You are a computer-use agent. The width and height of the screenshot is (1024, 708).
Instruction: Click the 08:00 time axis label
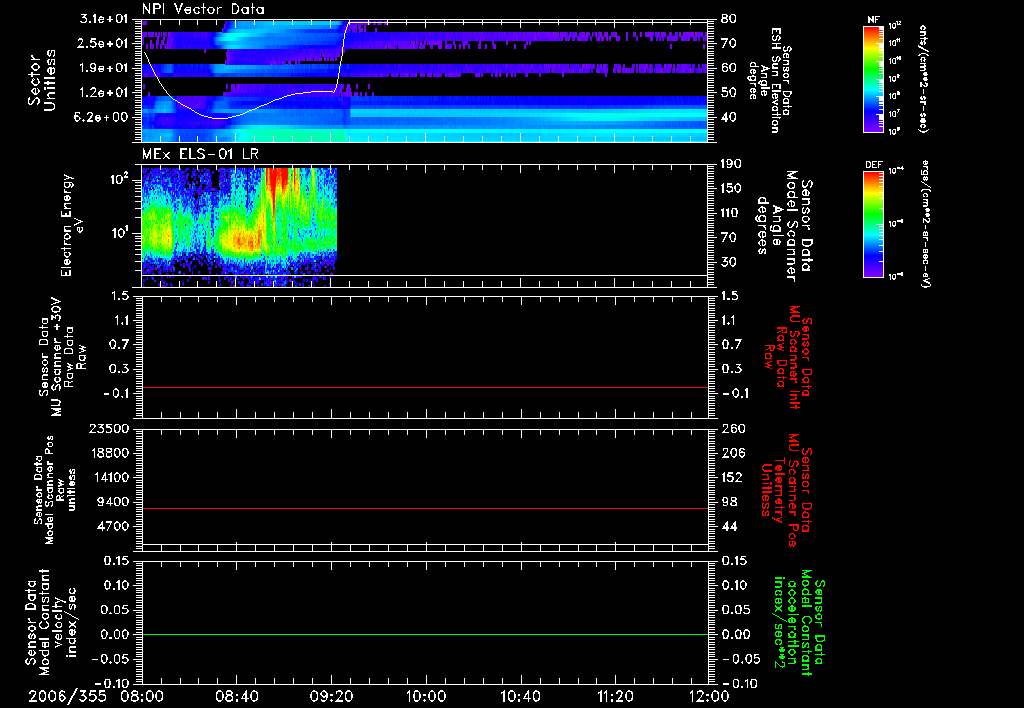(142, 696)
